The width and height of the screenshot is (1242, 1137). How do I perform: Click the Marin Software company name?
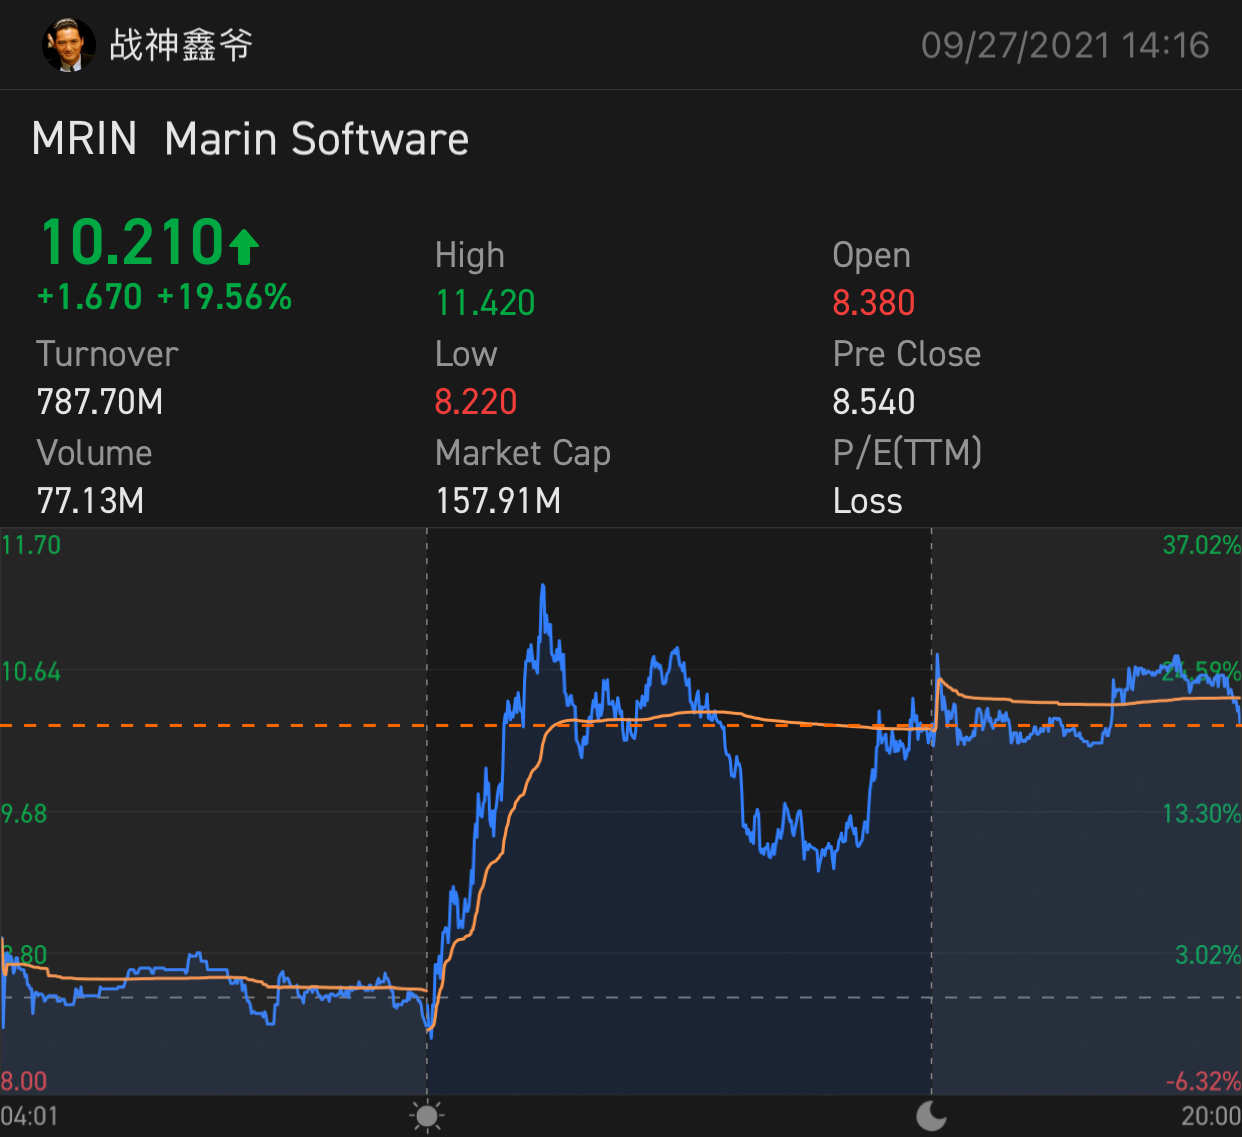316,138
